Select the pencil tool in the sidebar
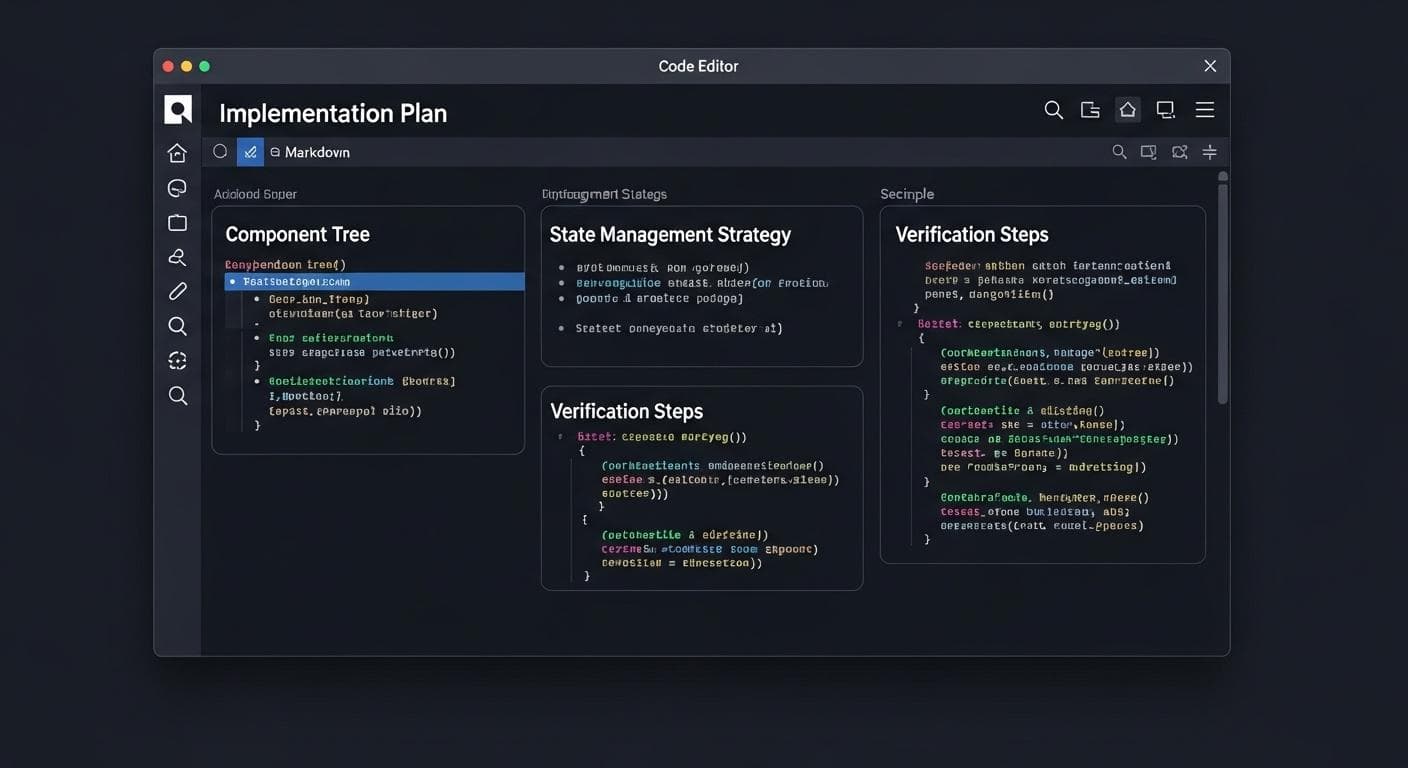1408x768 pixels. (177, 291)
